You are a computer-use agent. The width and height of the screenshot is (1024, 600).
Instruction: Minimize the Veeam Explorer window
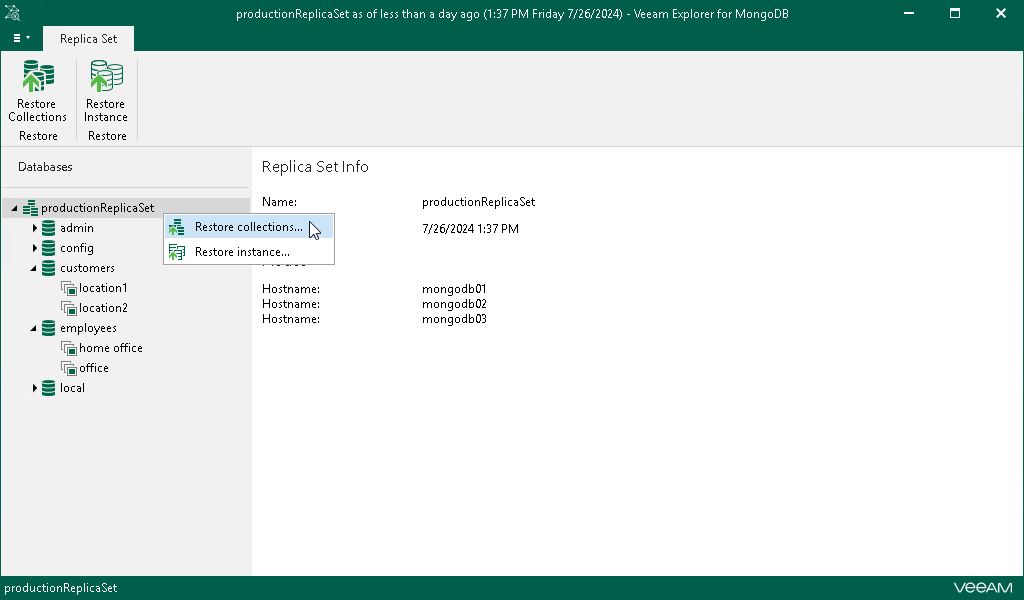point(908,13)
